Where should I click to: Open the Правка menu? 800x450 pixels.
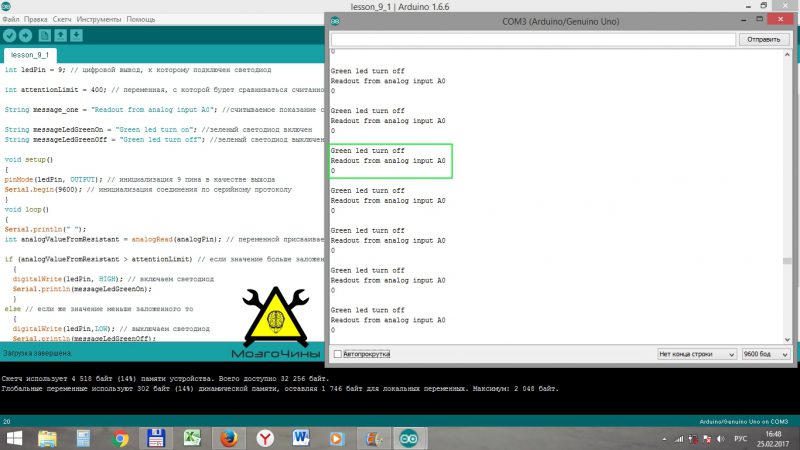[36, 19]
